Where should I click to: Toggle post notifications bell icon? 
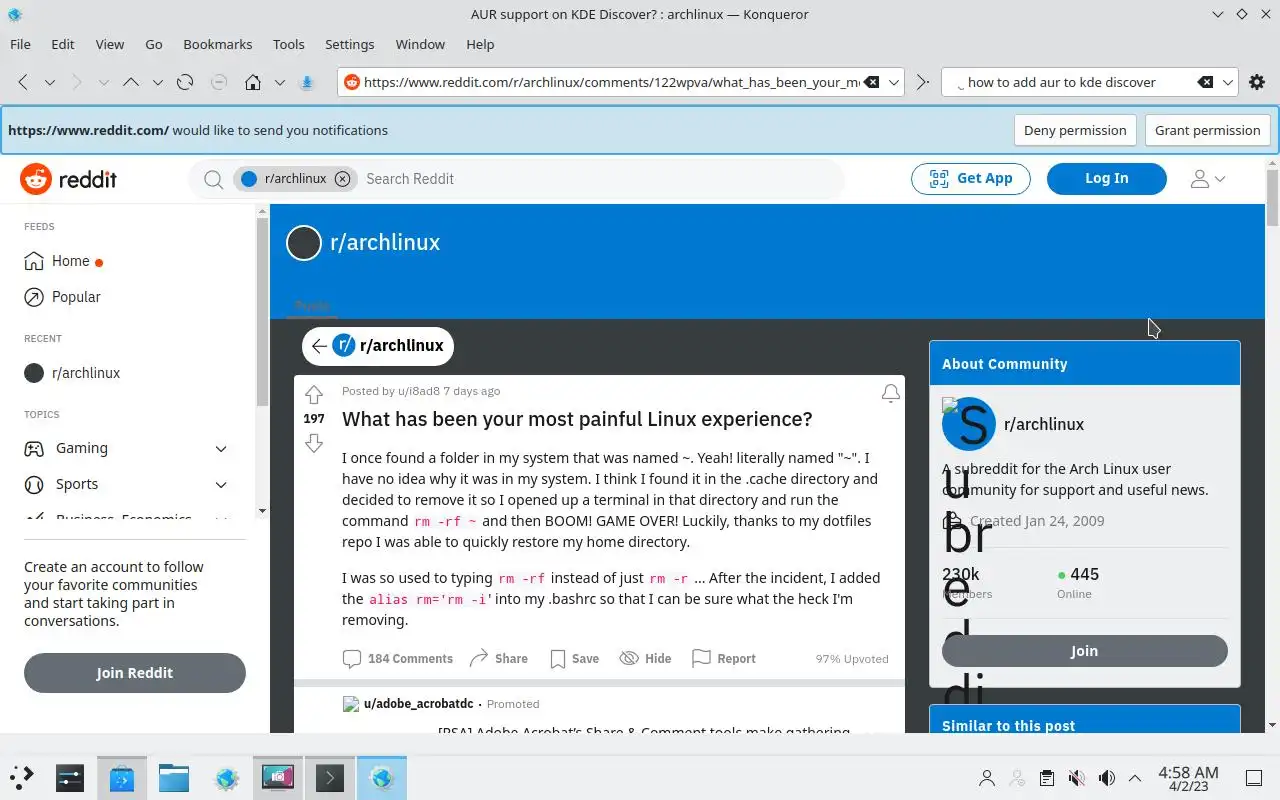click(890, 394)
